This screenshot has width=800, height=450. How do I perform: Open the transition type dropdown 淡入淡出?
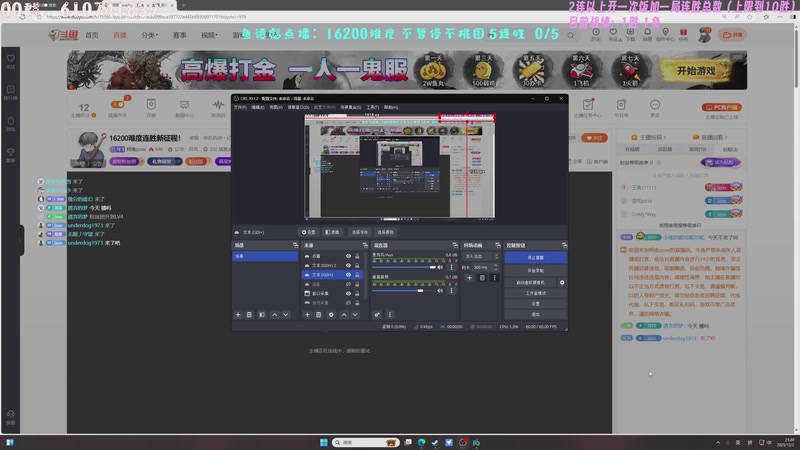[x=481, y=256]
